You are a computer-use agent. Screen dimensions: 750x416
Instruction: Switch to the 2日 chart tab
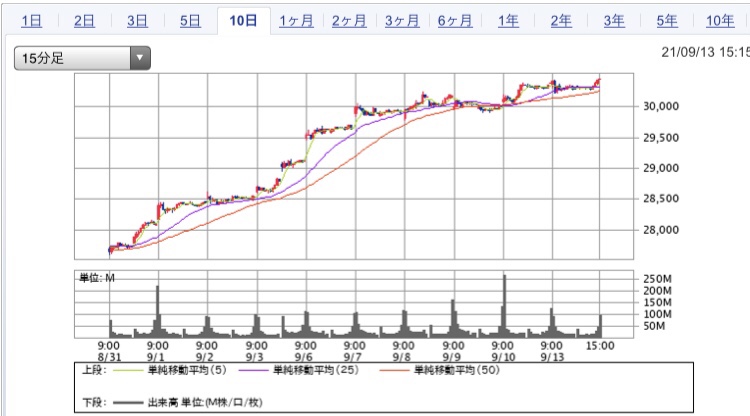[84, 21]
